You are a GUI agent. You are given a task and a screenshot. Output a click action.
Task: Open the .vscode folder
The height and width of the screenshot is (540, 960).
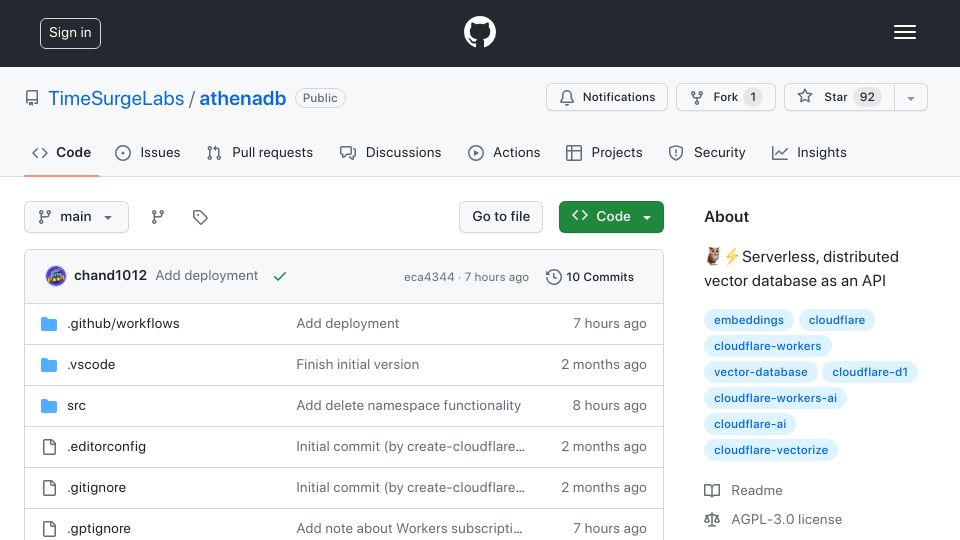(x=91, y=364)
